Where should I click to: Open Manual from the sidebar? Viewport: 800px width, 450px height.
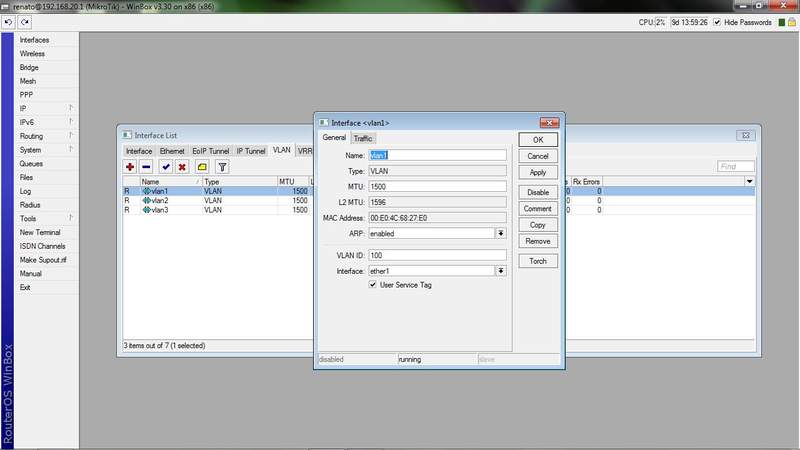31,273
